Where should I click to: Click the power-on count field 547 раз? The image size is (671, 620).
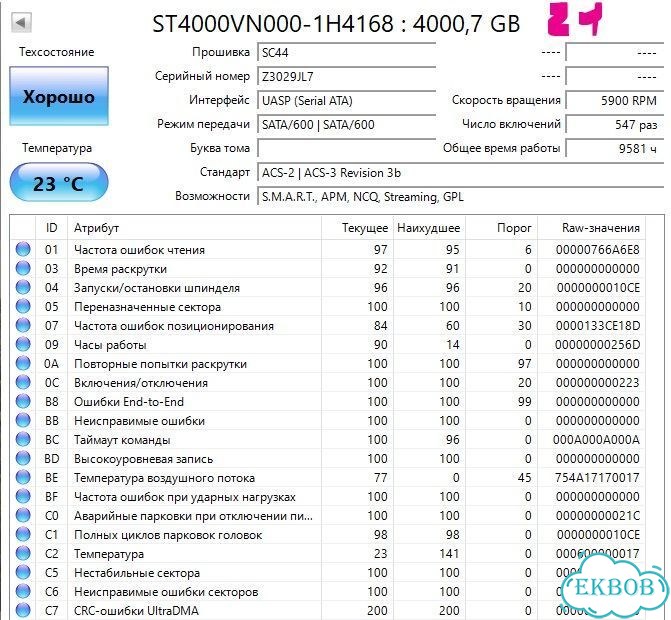click(x=615, y=125)
